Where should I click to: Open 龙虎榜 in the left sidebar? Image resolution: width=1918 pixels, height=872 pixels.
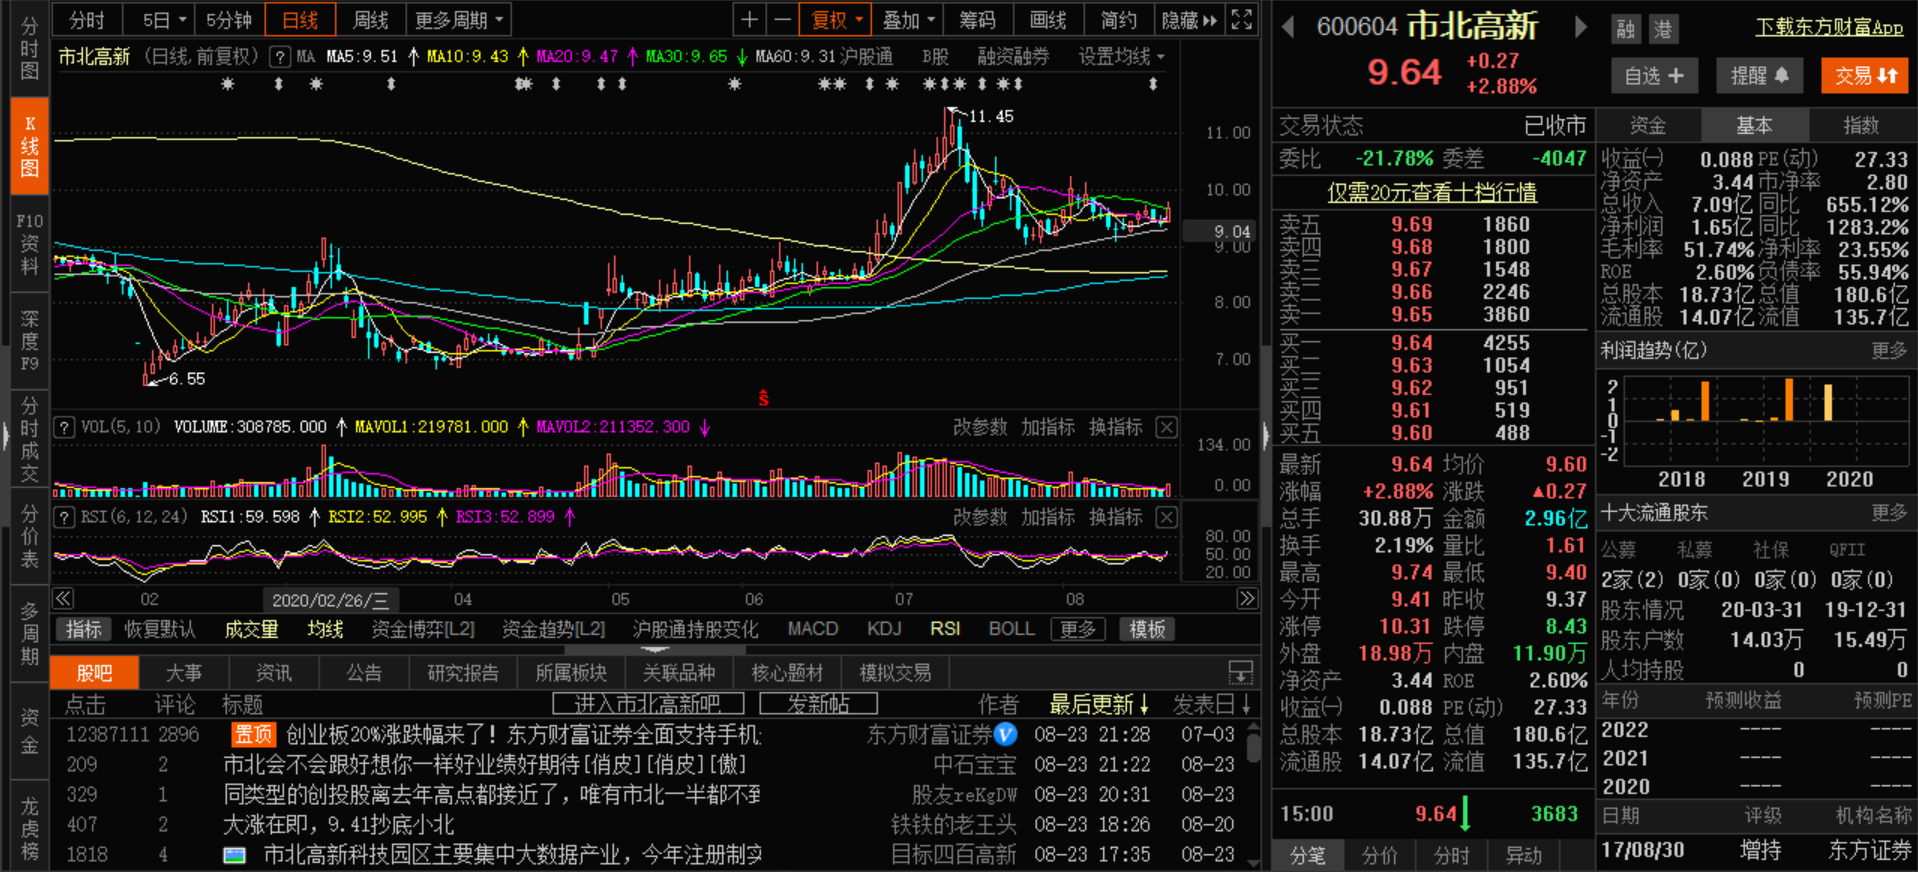tap(30, 829)
